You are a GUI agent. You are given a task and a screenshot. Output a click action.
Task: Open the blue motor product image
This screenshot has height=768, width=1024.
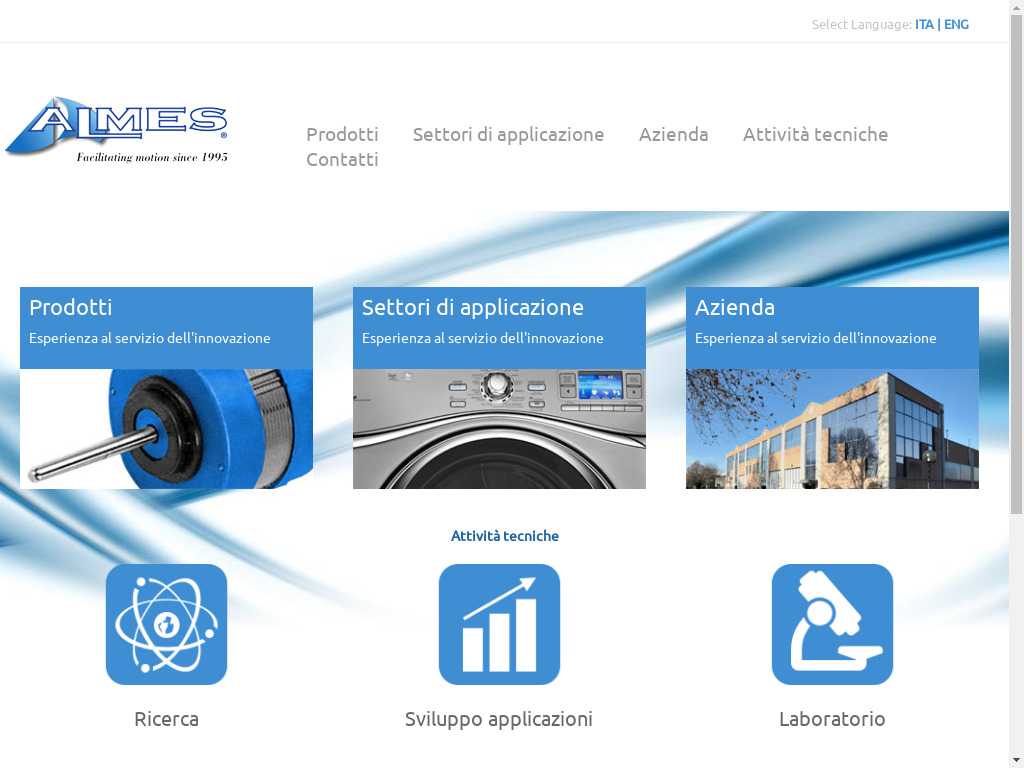coord(166,429)
